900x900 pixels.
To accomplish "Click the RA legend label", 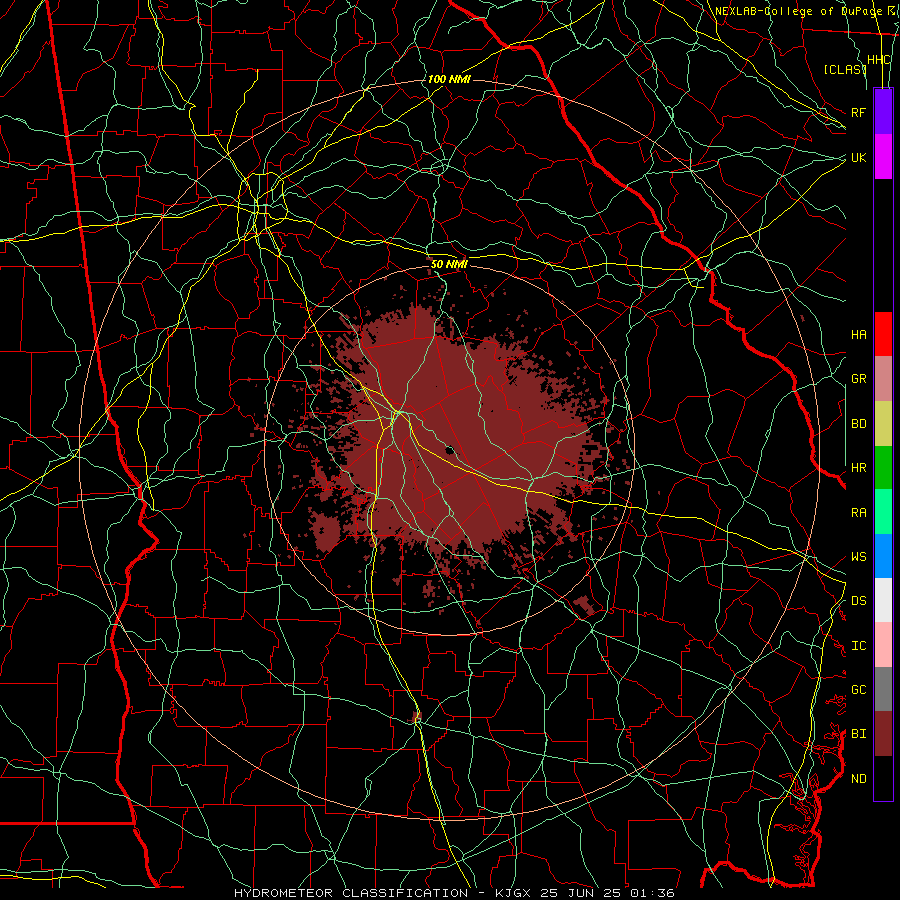I will (858, 513).
